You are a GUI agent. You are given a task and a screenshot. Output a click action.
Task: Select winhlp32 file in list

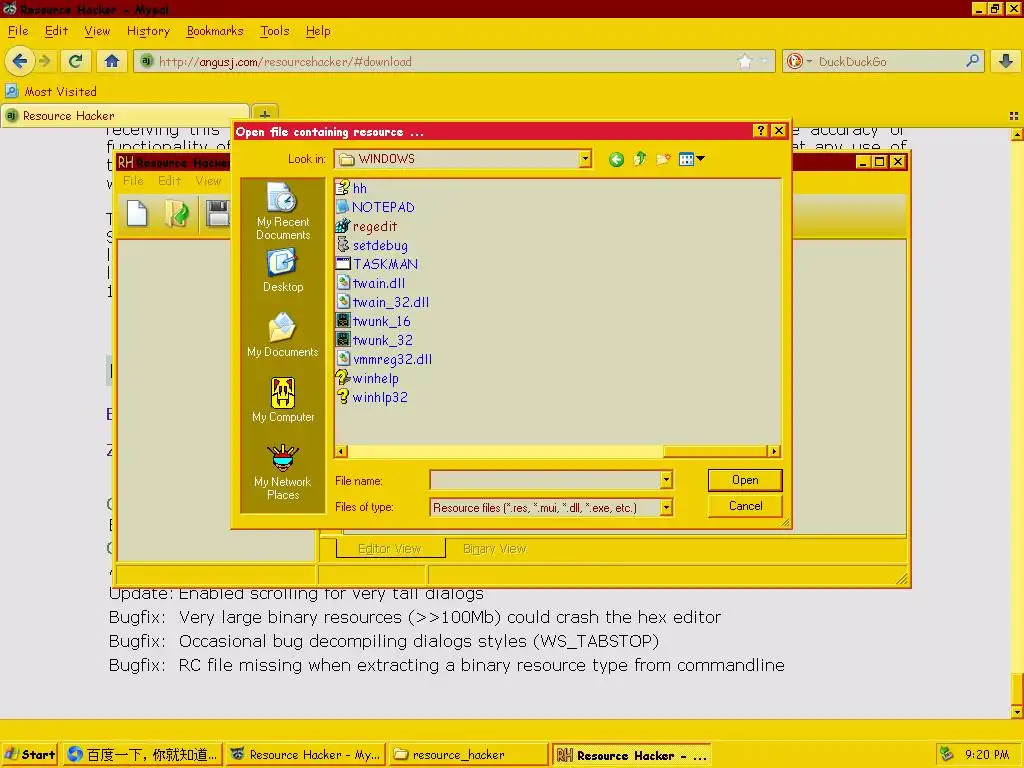pos(372,397)
